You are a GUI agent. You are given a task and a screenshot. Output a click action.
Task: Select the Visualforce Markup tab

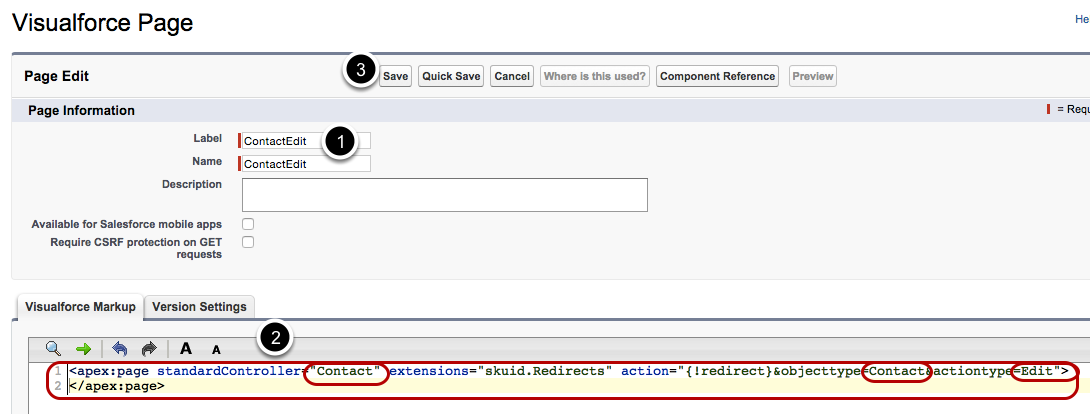[79, 307]
